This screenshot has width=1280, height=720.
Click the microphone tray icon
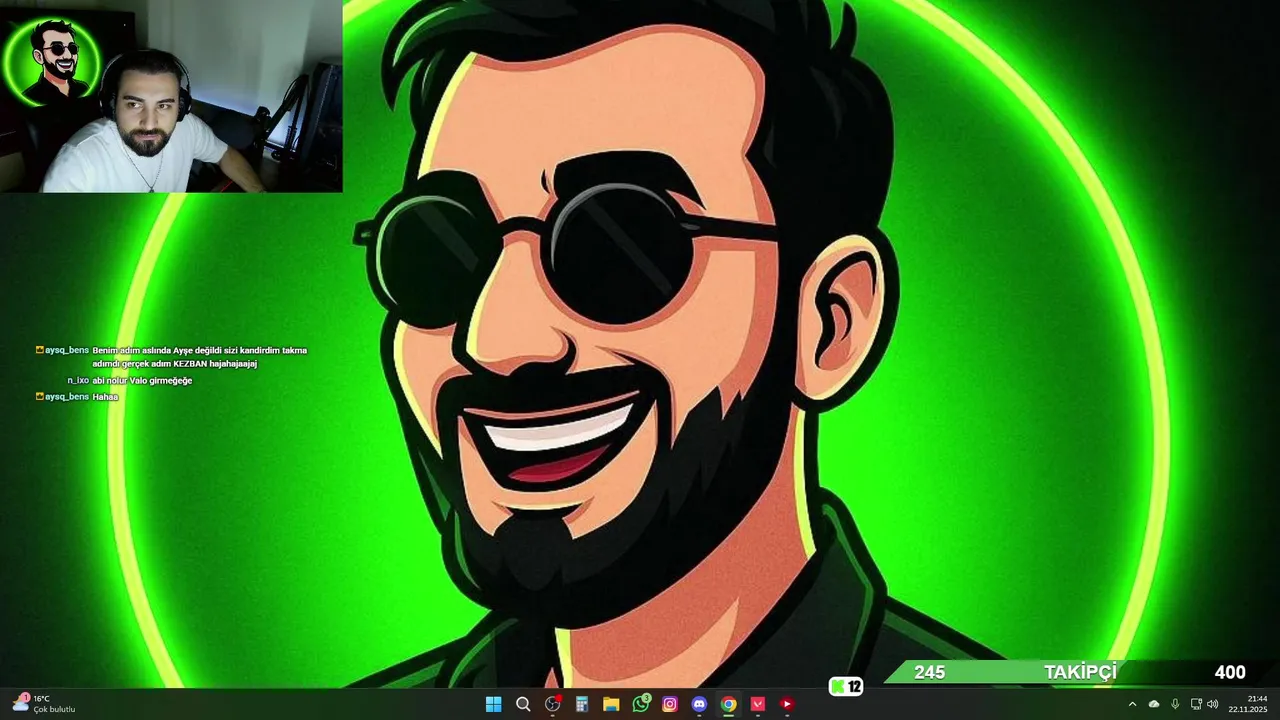[x=1175, y=704]
